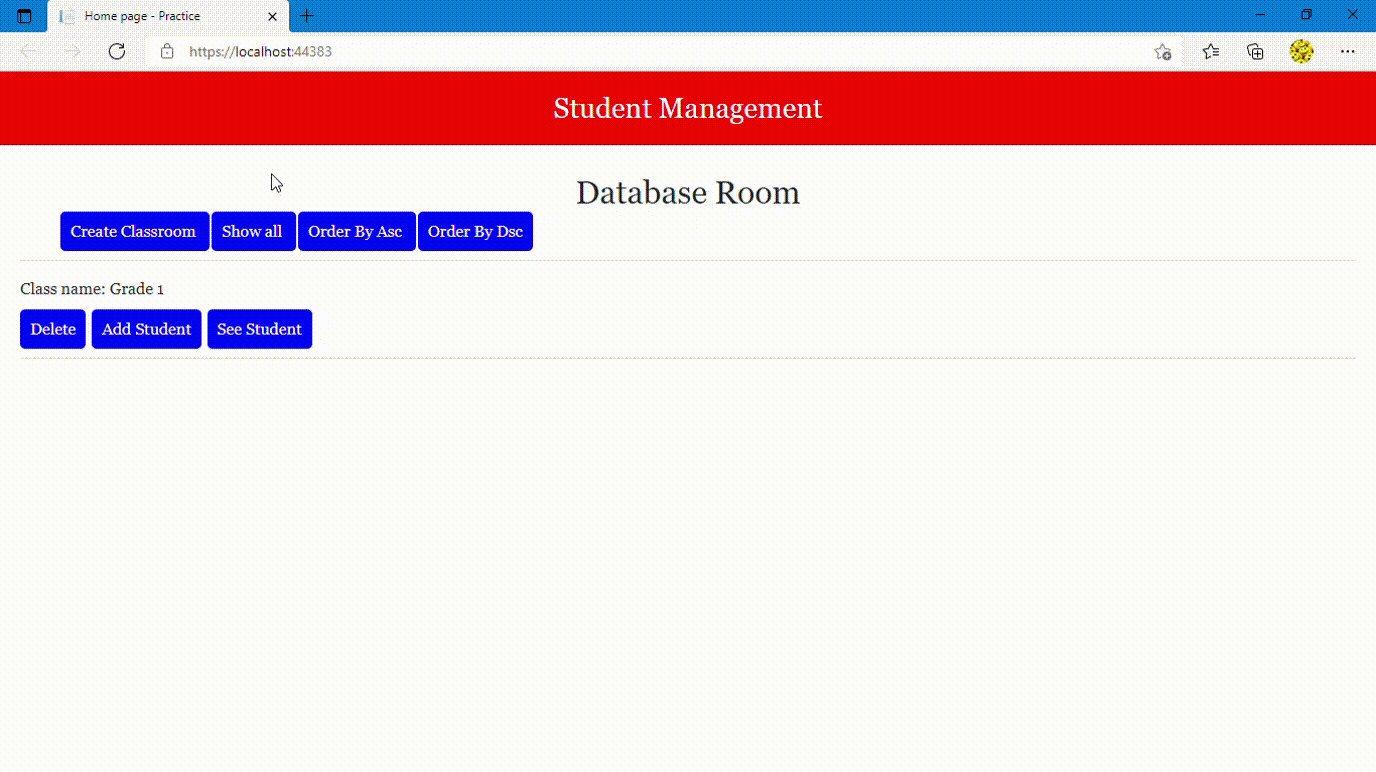The image size is (1376, 772).
Task: Open the Settings and more menu
Action: [1348, 51]
